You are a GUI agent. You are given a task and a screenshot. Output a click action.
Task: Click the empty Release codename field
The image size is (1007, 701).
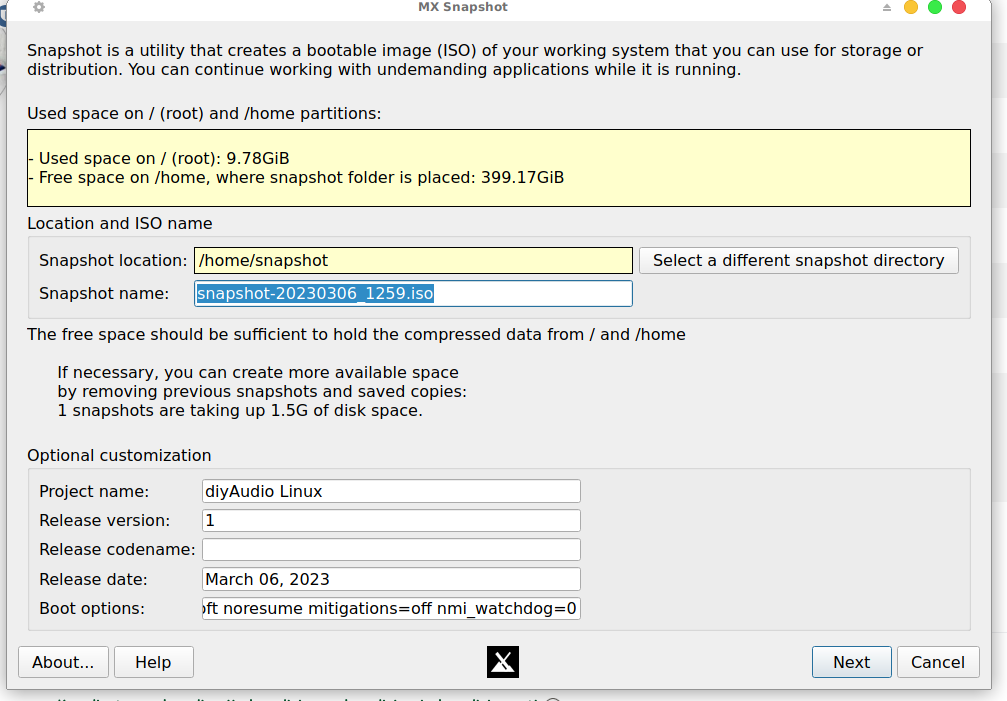[x=391, y=550]
